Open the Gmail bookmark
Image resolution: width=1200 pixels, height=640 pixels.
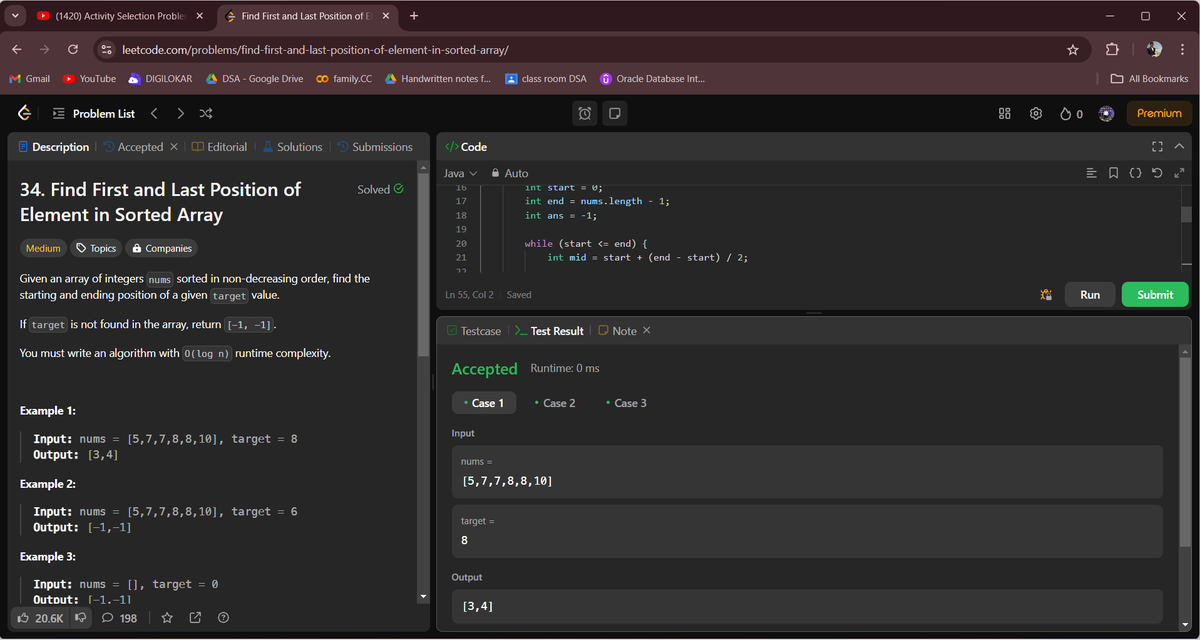coord(30,79)
